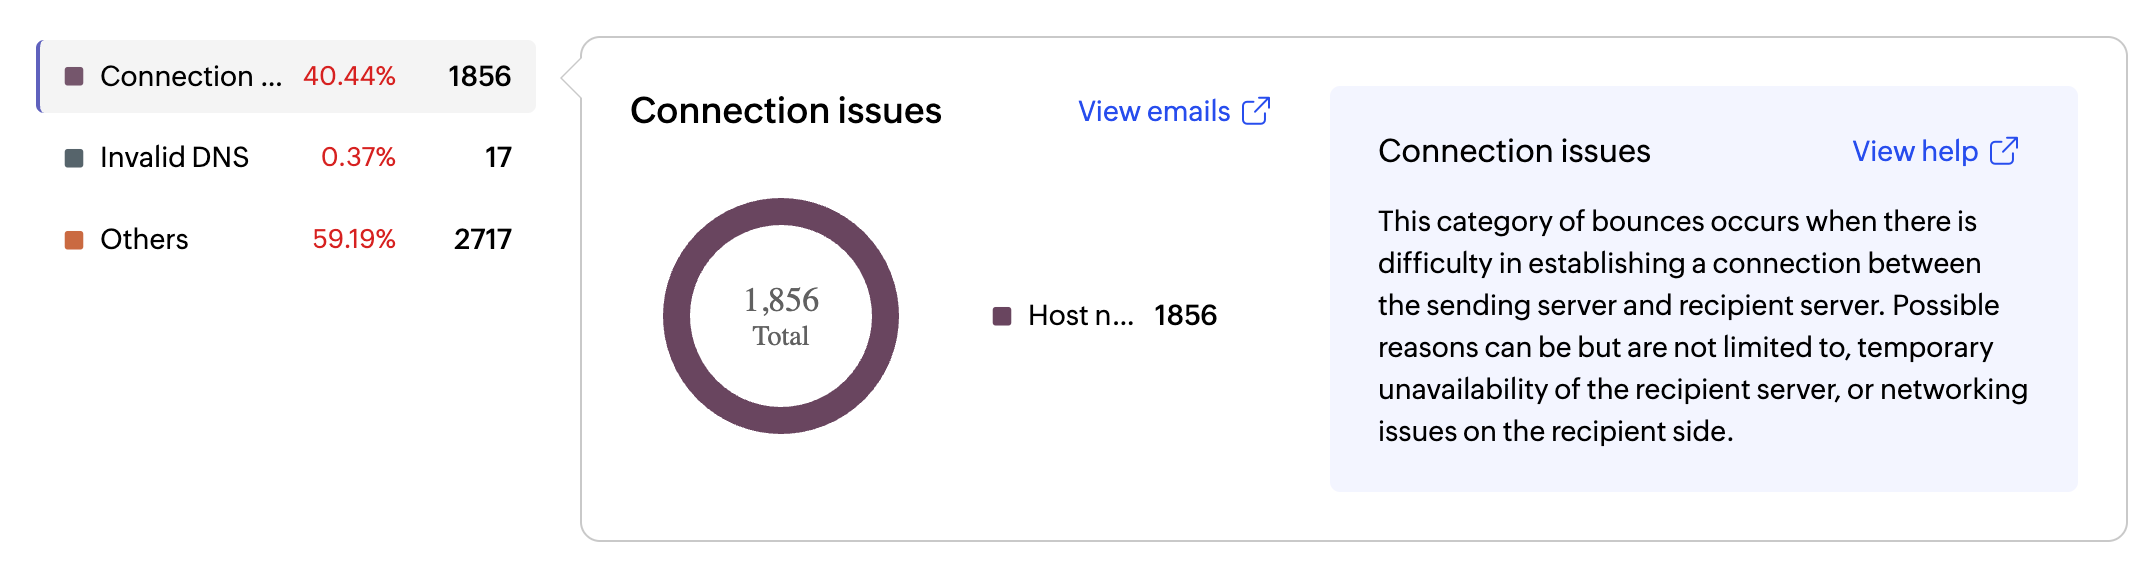Image resolution: width=2154 pixels, height=576 pixels.
Task: Click the gray Invalid DNS color square
Action: pyautogui.click(x=74, y=158)
